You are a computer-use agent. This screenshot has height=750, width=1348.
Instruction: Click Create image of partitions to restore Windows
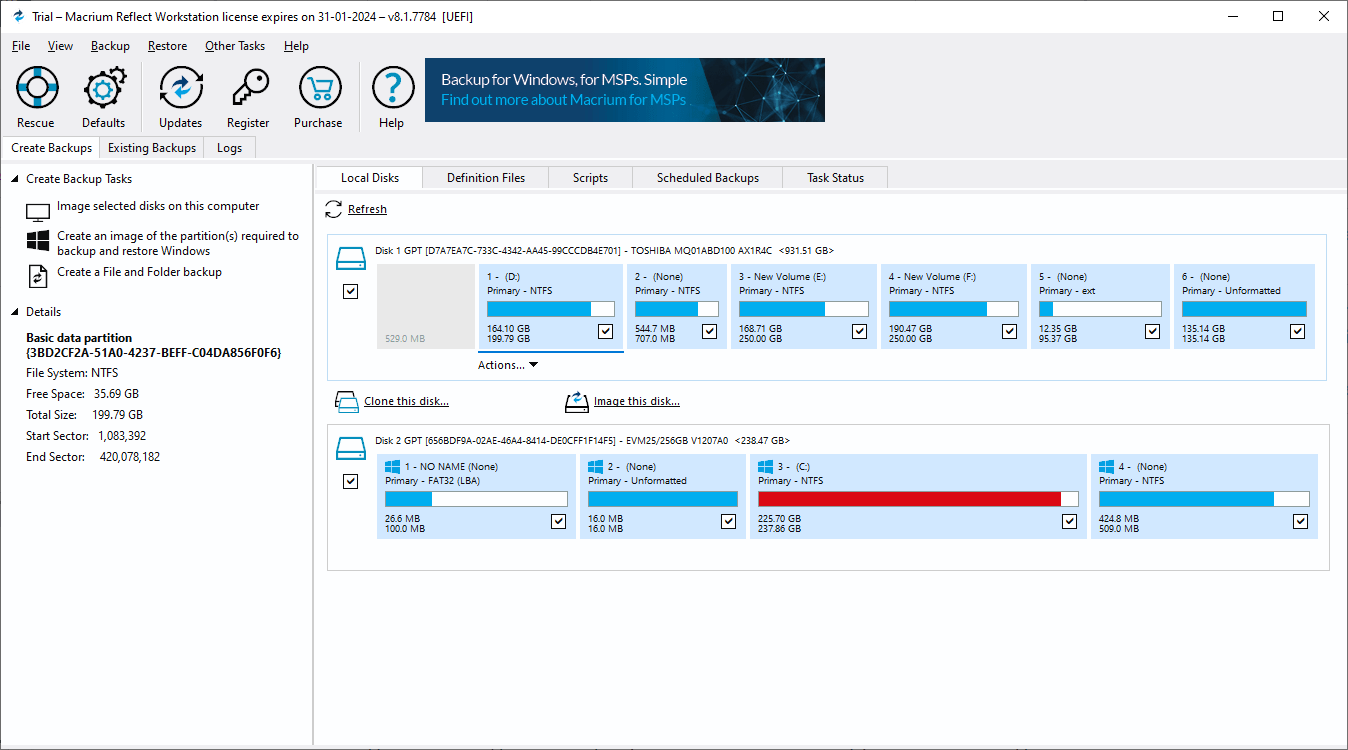click(x=178, y=244)
